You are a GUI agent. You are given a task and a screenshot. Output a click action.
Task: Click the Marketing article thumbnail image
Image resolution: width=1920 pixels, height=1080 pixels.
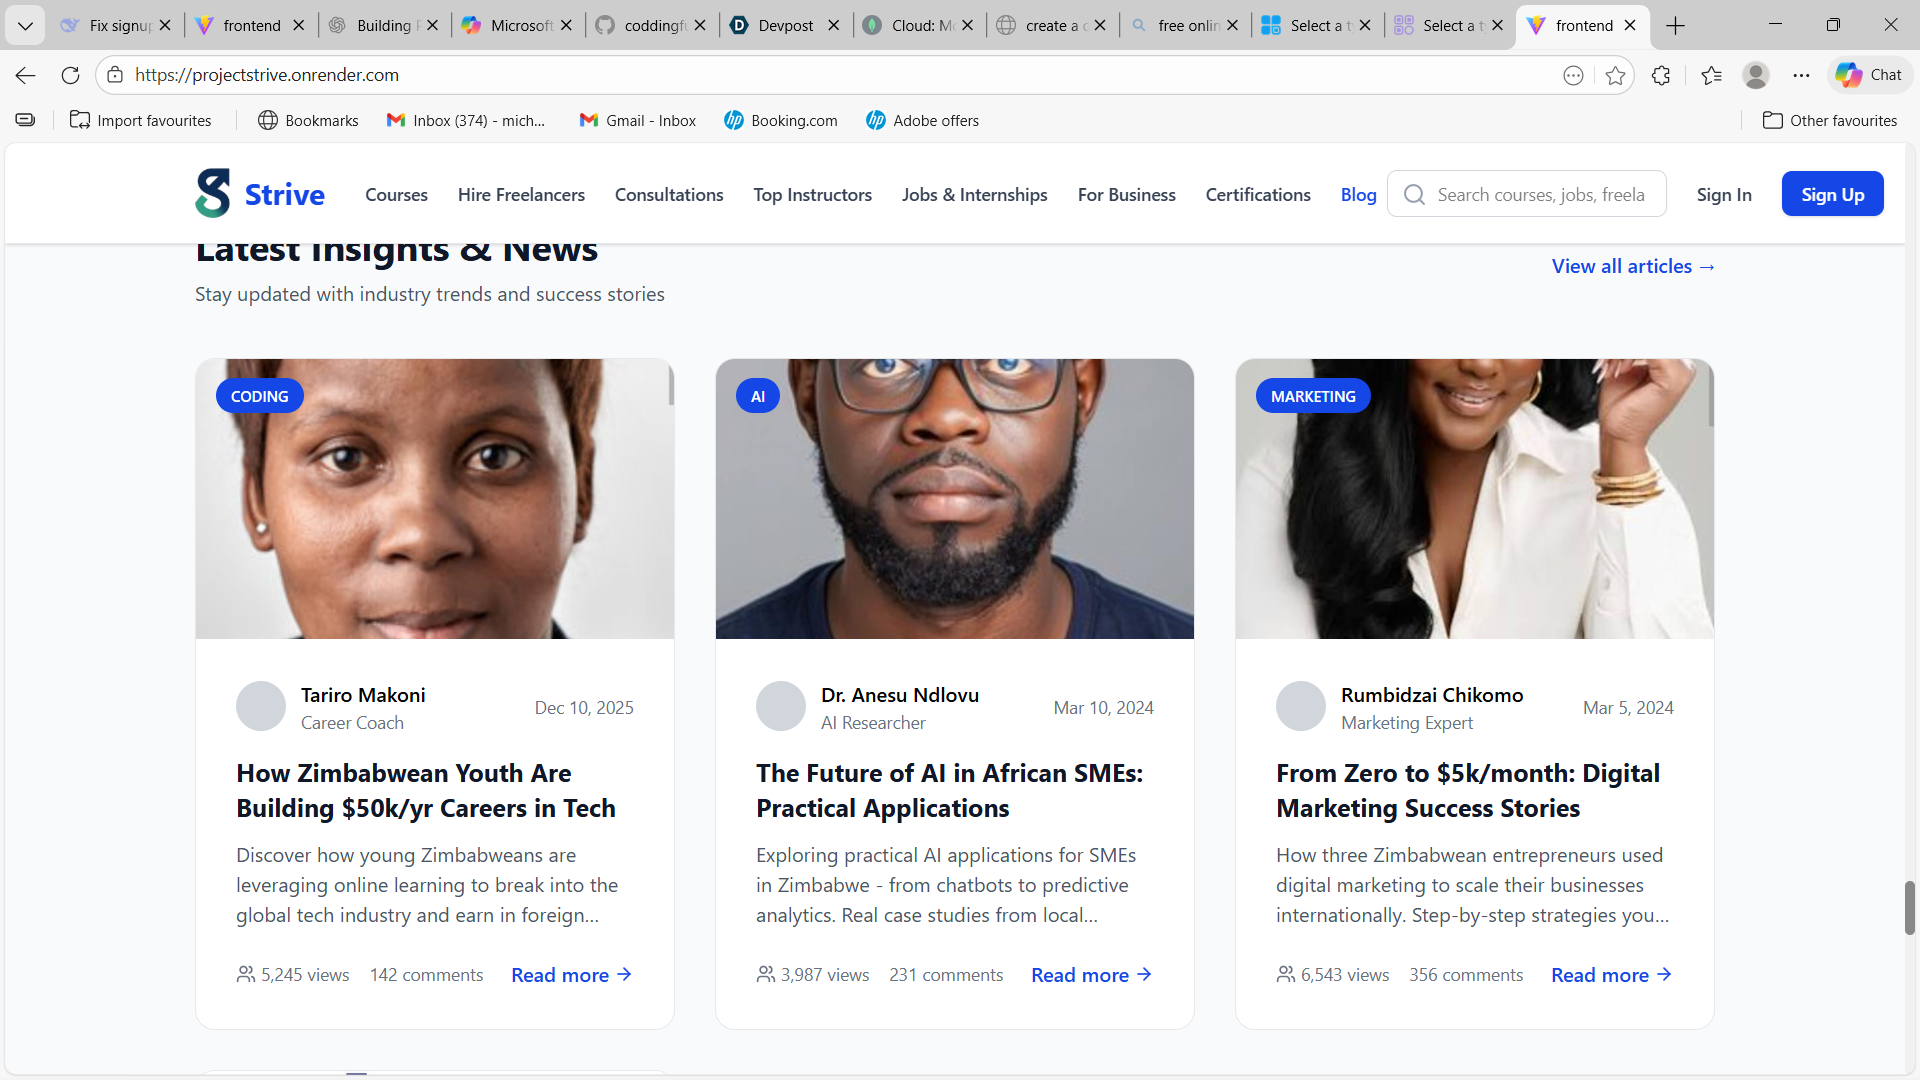click(1474, 500)
